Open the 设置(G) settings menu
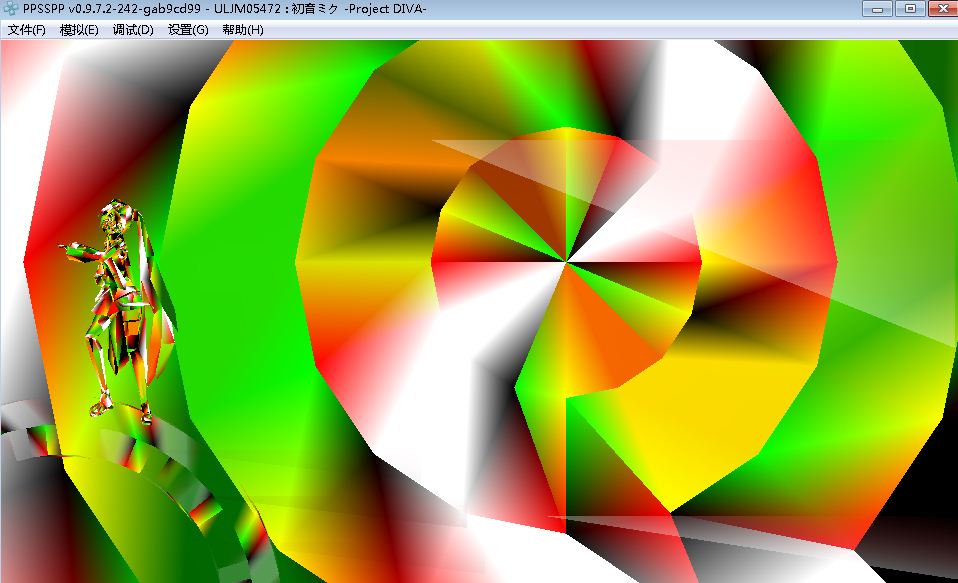Image resolution: width=958 pixels, height=583 pixels. 188,30
